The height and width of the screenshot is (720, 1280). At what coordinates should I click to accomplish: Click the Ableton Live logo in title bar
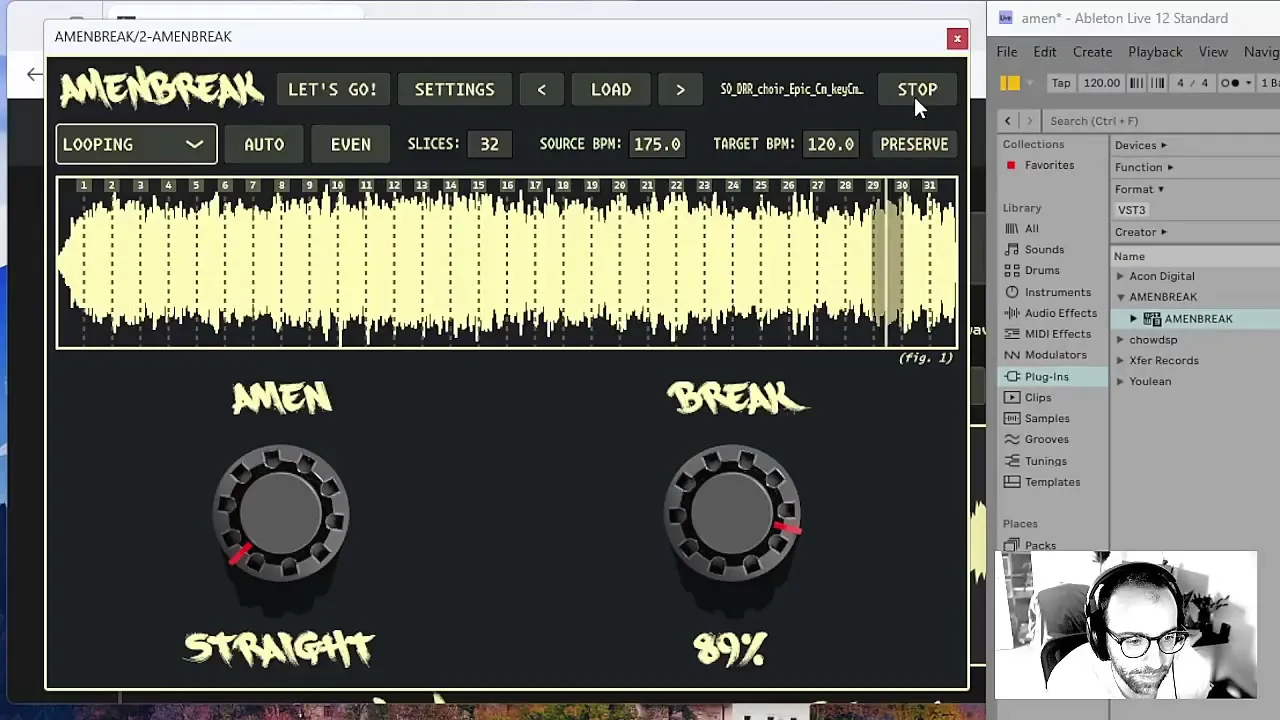pos(1006,18)
